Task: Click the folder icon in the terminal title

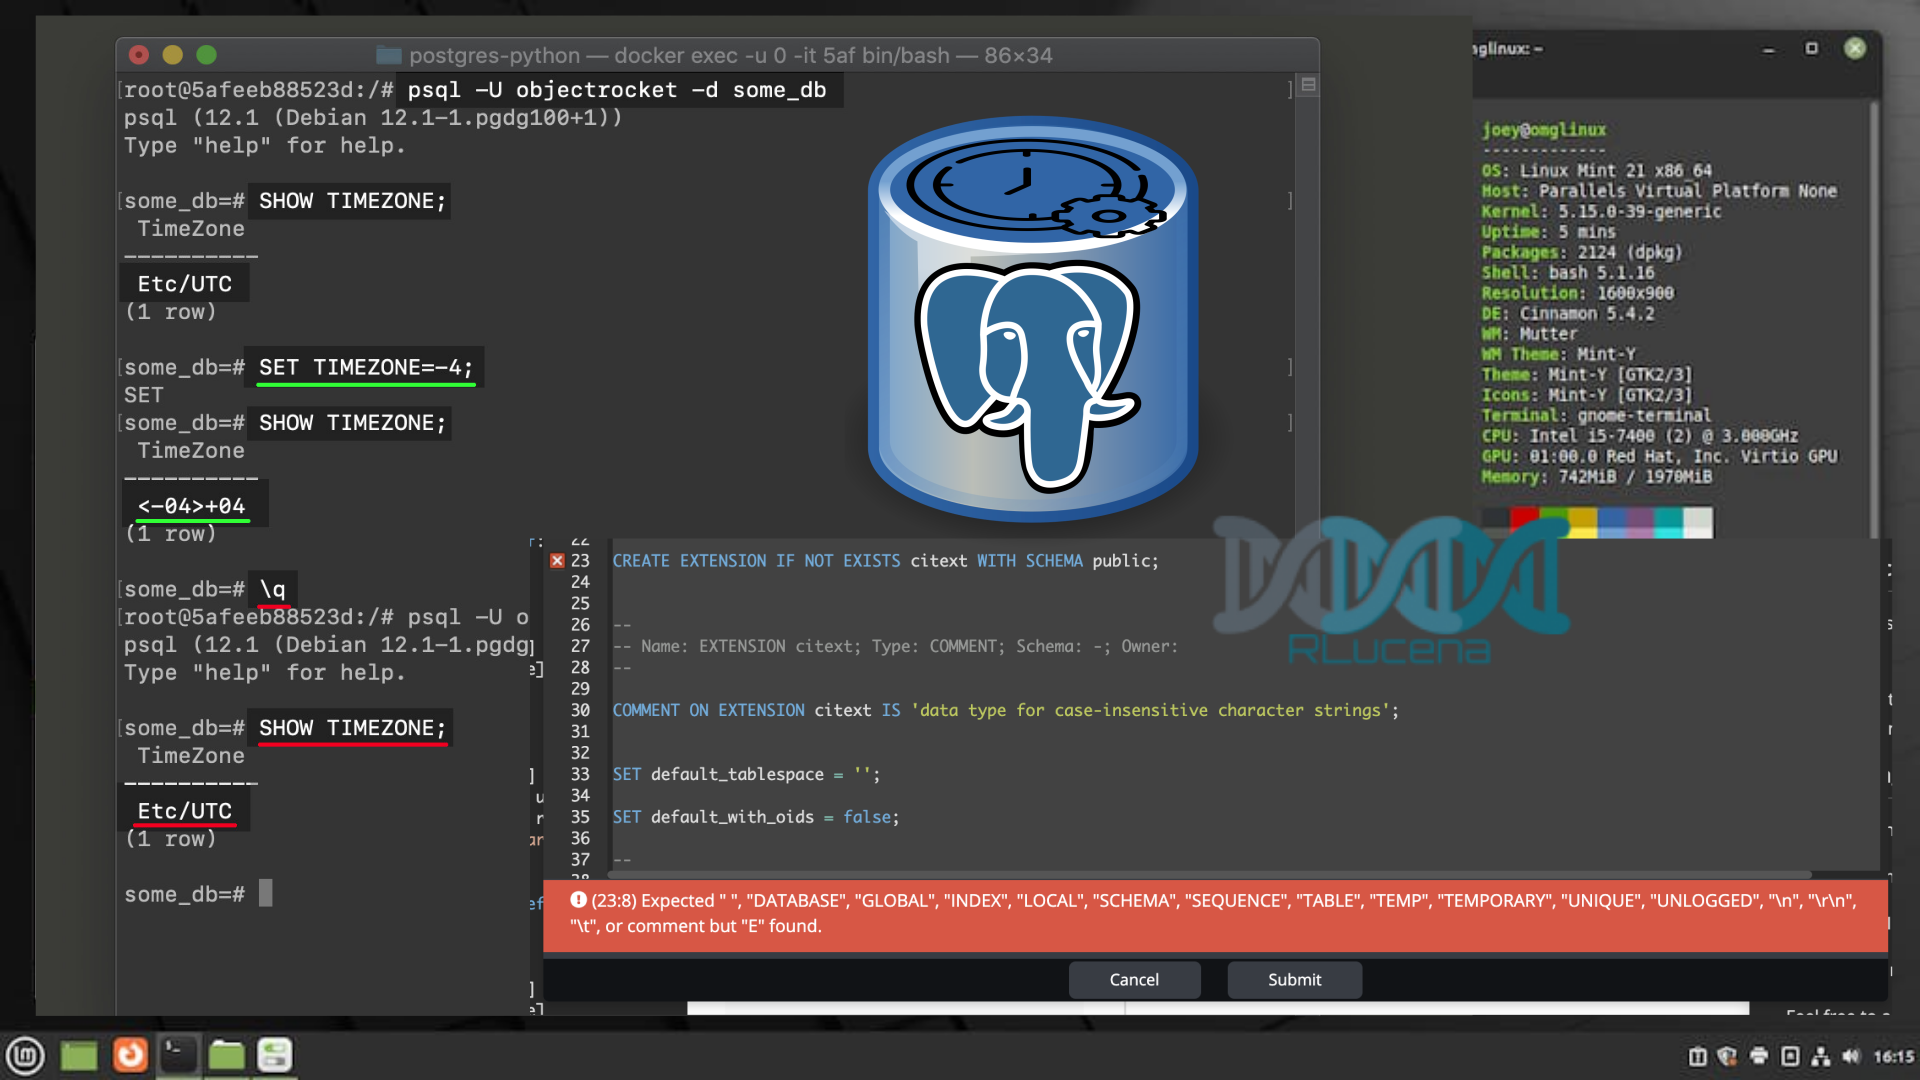Action: [389, 56]
